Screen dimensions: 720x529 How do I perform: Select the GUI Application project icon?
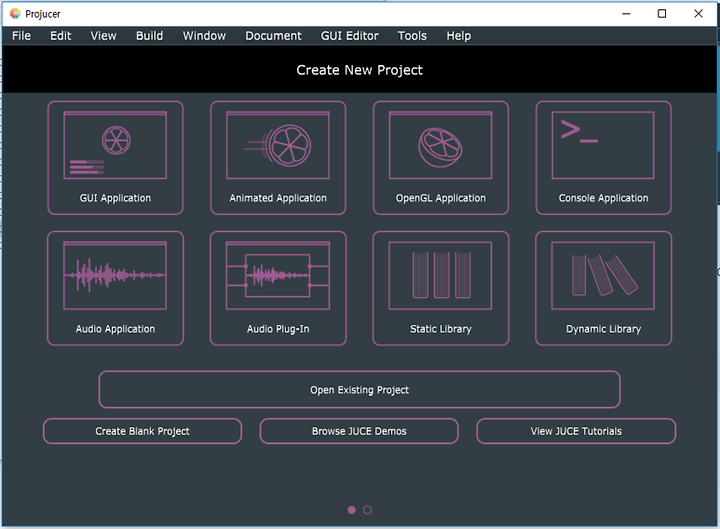point(115,145)
